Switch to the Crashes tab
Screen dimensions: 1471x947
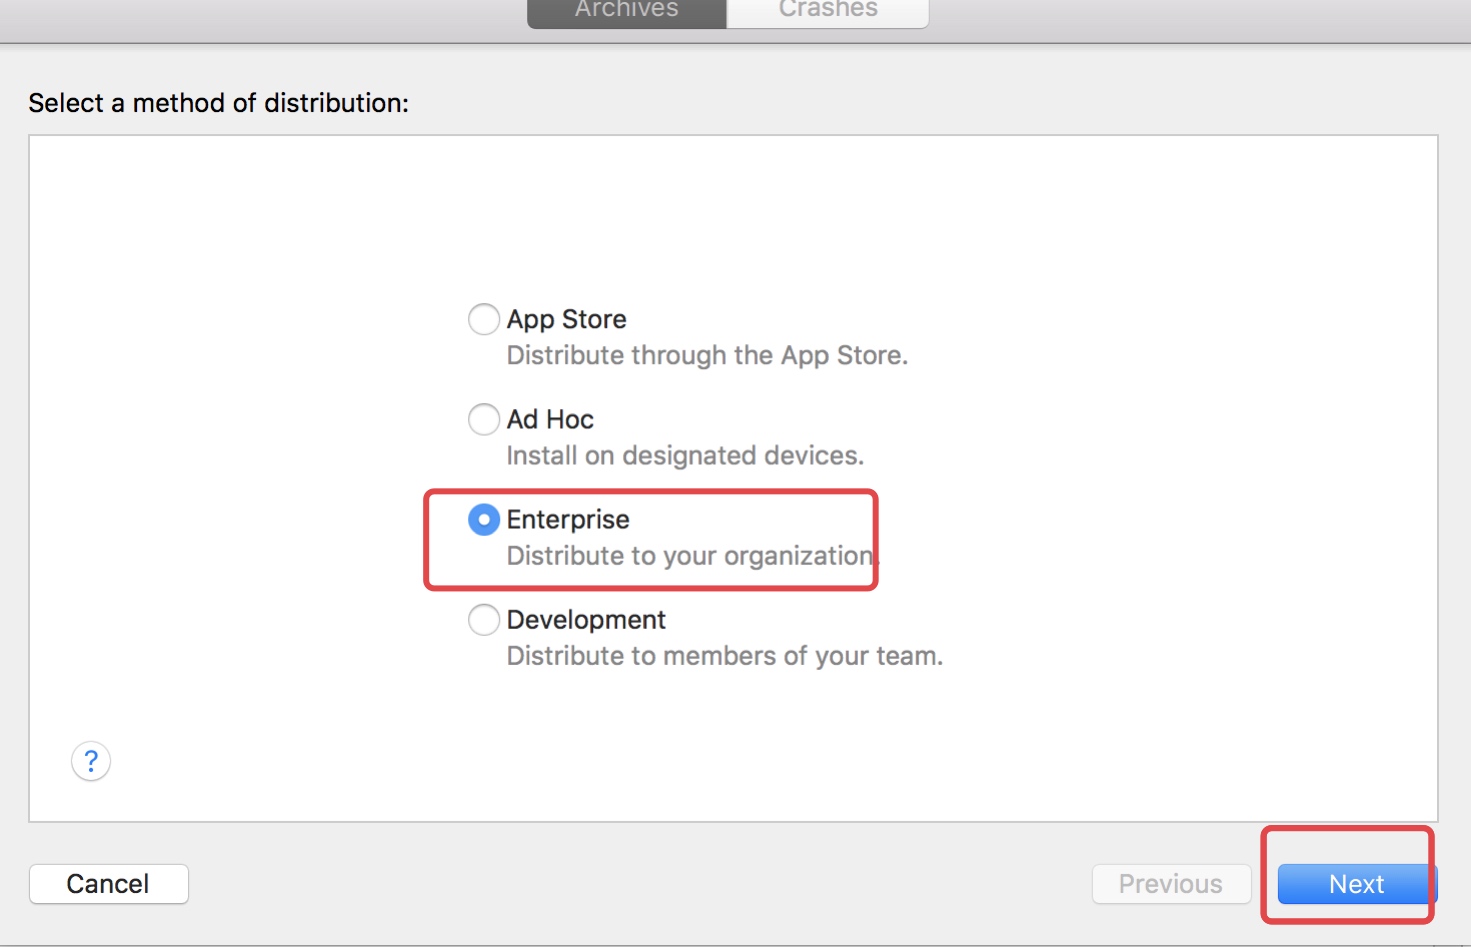[x=828, y=12]
